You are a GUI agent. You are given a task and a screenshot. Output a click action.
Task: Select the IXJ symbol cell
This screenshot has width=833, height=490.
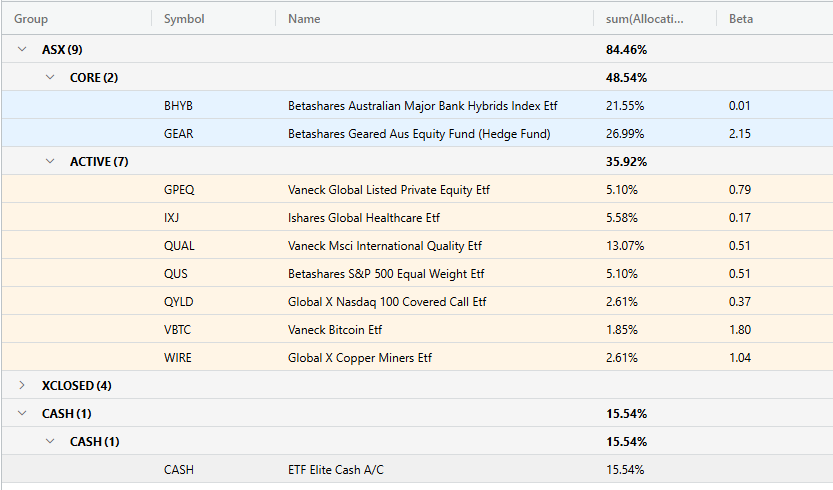(x=171, y=218)
